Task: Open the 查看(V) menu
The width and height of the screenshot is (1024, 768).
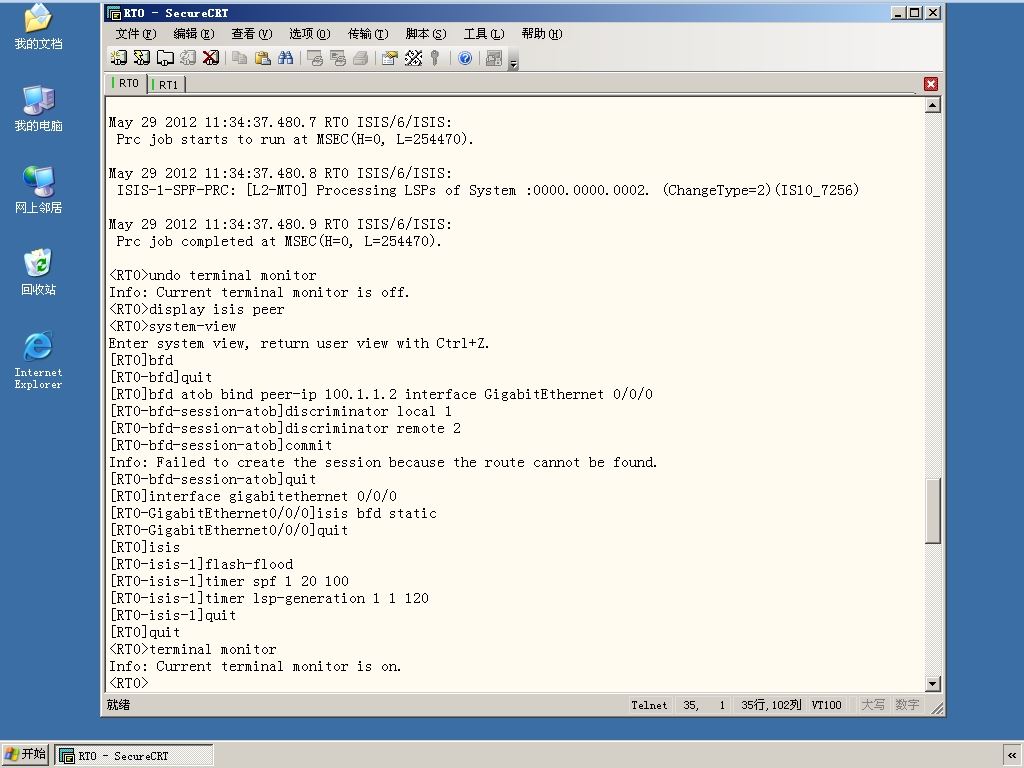Action: pos(251,34)
